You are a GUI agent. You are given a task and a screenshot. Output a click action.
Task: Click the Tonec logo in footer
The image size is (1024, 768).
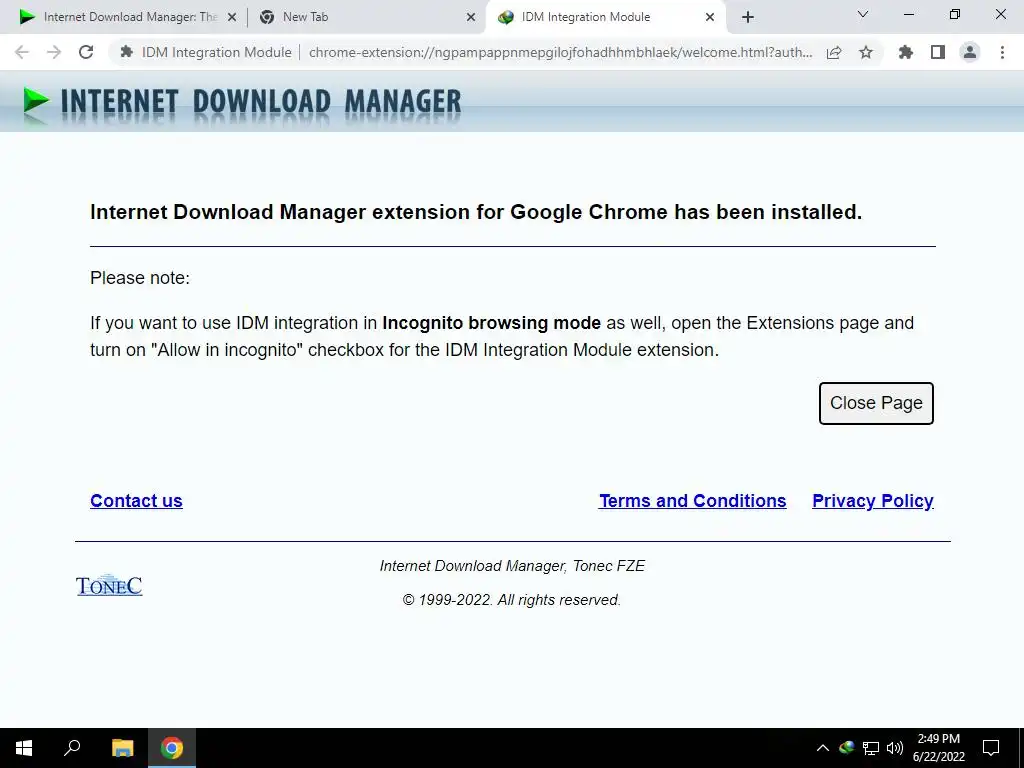(109, 585)
